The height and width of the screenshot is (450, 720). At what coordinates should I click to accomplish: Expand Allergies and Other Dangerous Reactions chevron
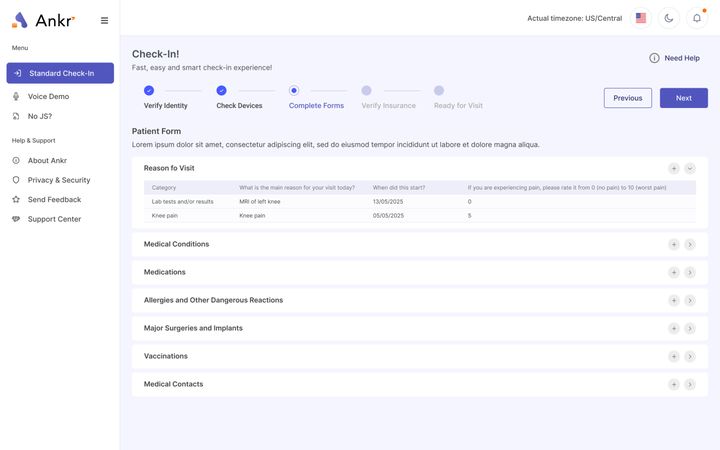(690, 301)
